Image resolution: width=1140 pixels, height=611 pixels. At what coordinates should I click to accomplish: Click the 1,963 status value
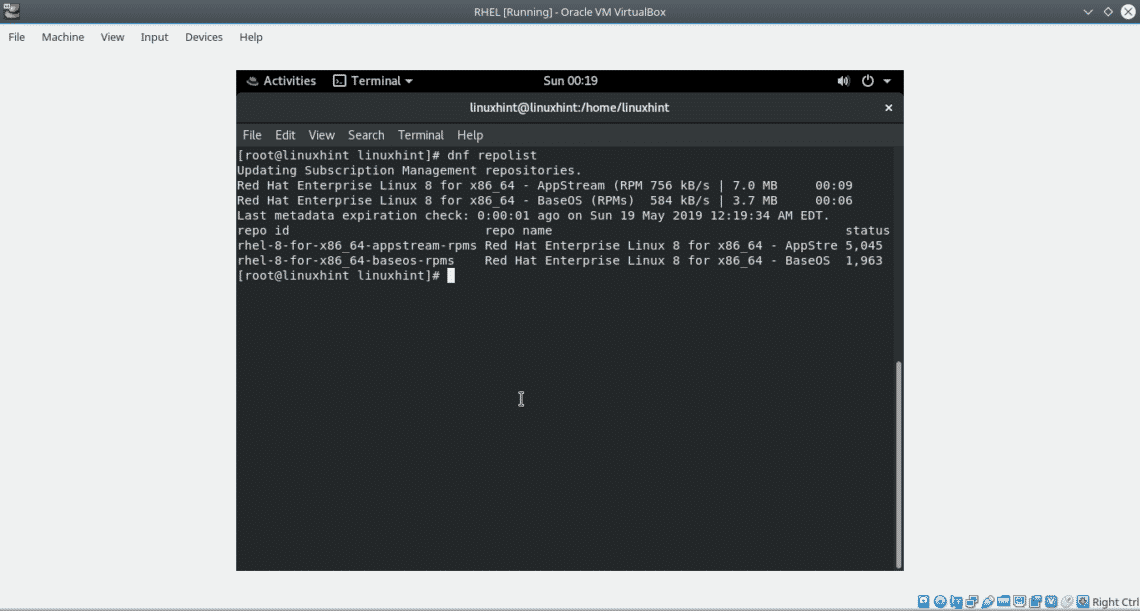864,261
